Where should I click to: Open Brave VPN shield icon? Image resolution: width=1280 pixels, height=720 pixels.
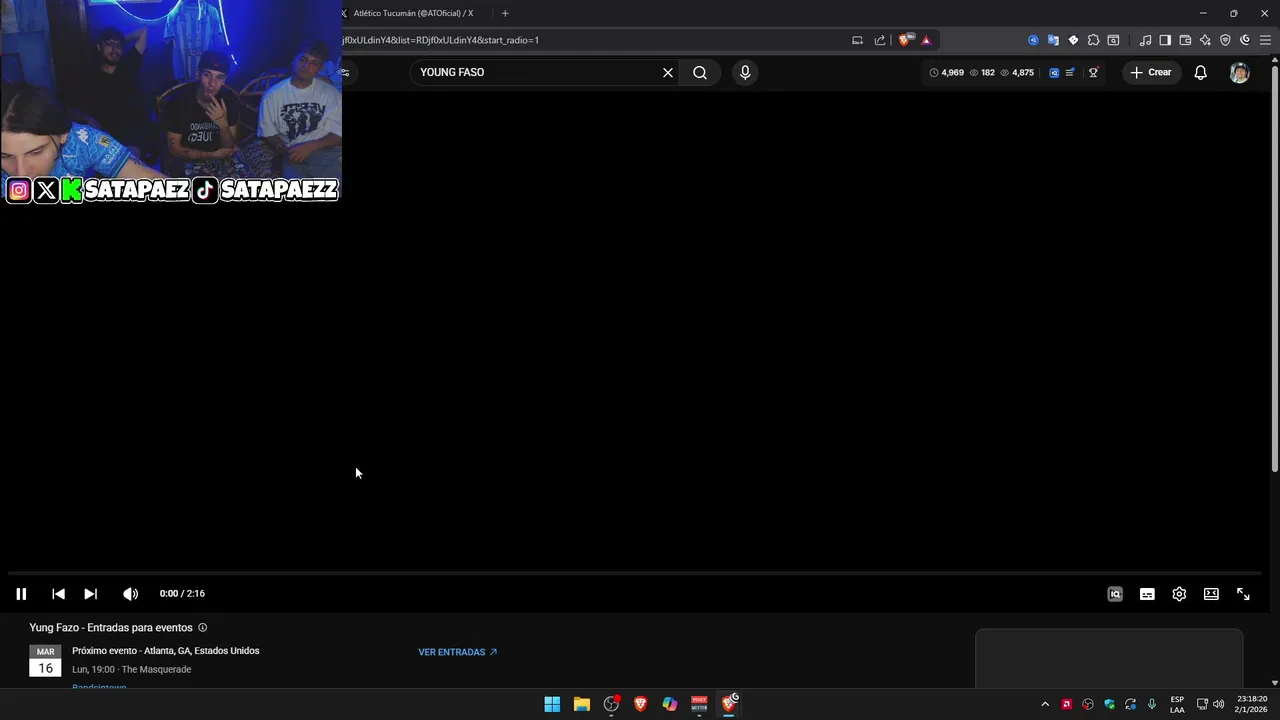1225,40
